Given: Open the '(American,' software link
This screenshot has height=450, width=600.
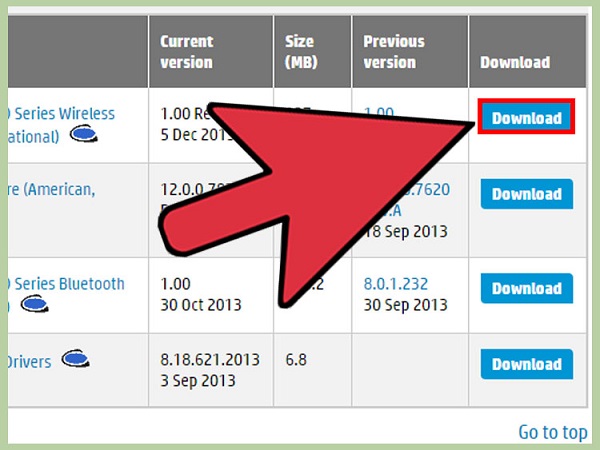Looking at the screenshot, I should click(52, 189).
